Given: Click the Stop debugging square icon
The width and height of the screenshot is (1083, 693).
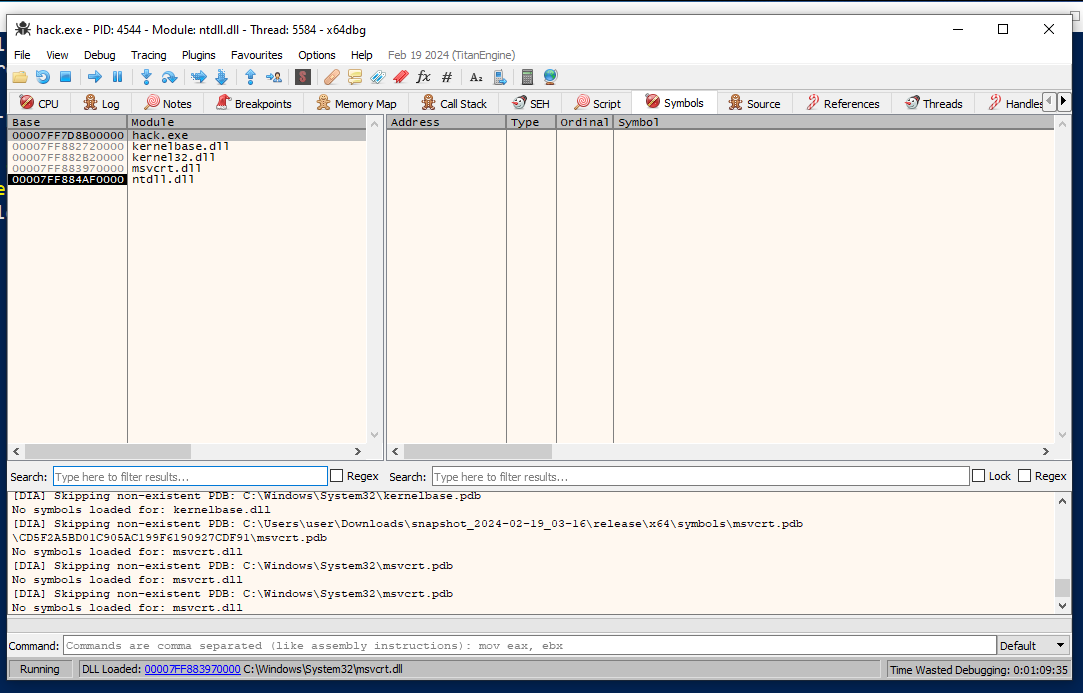Looking at the screenshot, I should pos(66,77).
